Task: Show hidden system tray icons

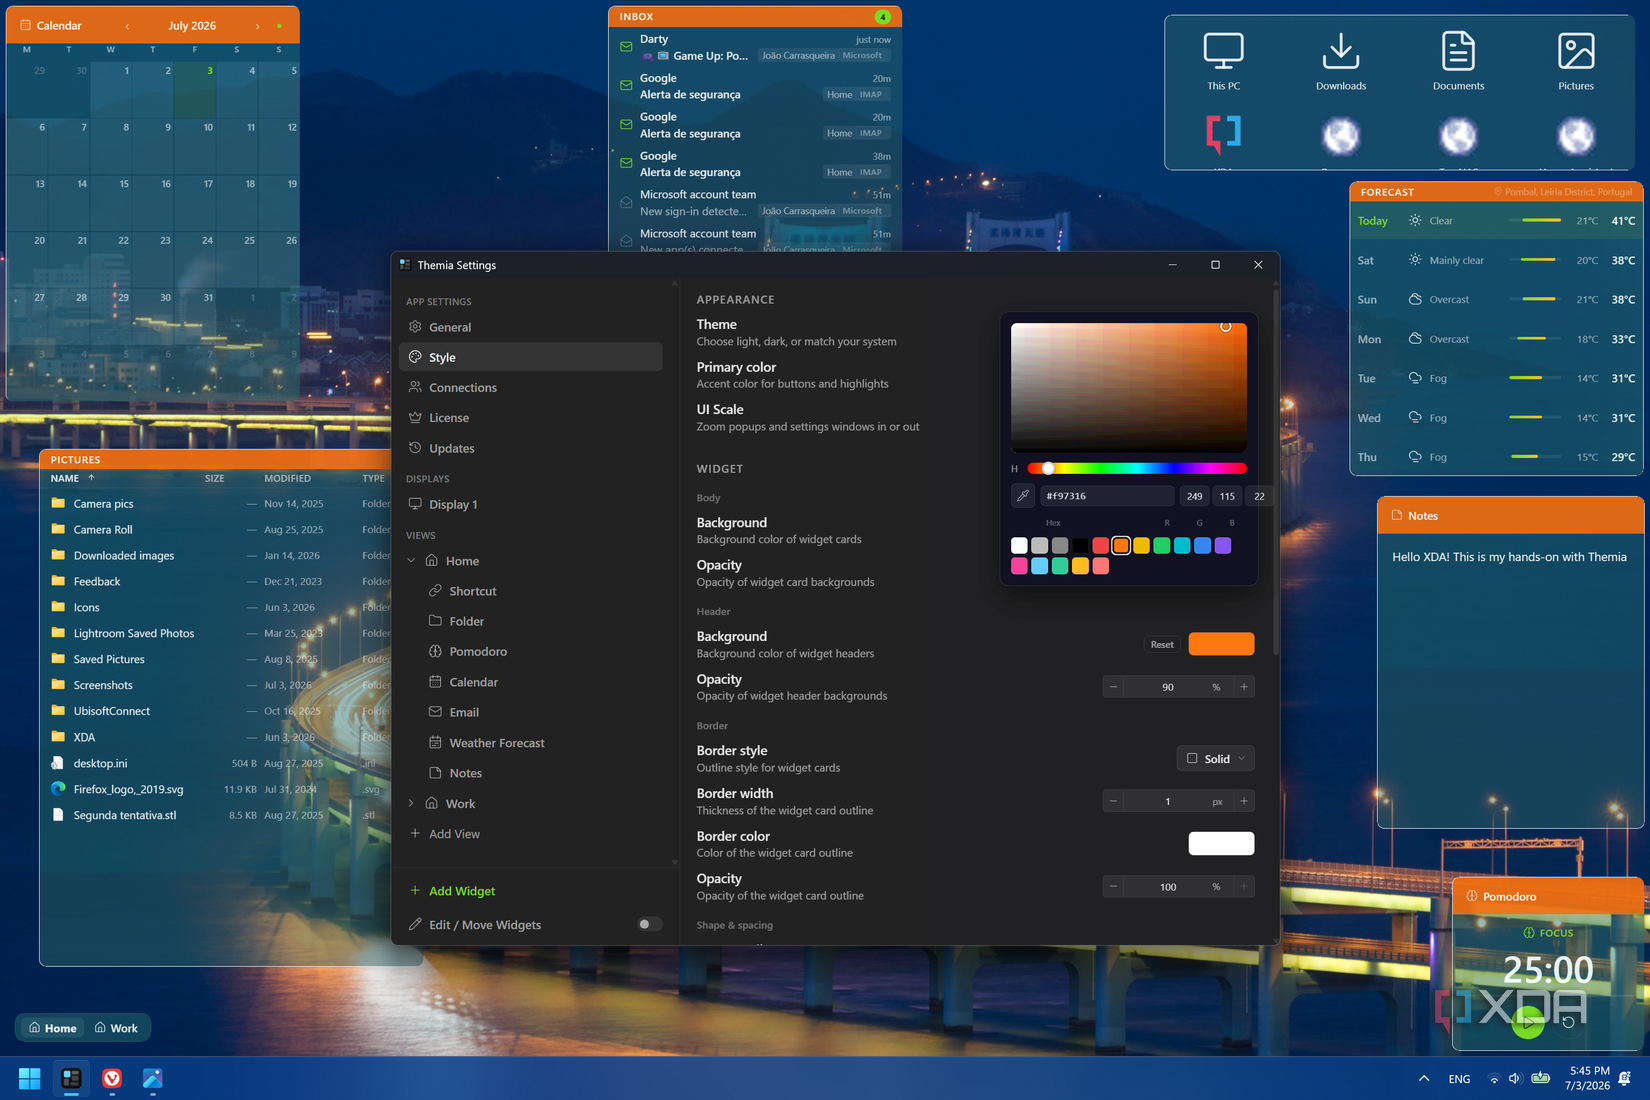Action: click(1423, 1078)
